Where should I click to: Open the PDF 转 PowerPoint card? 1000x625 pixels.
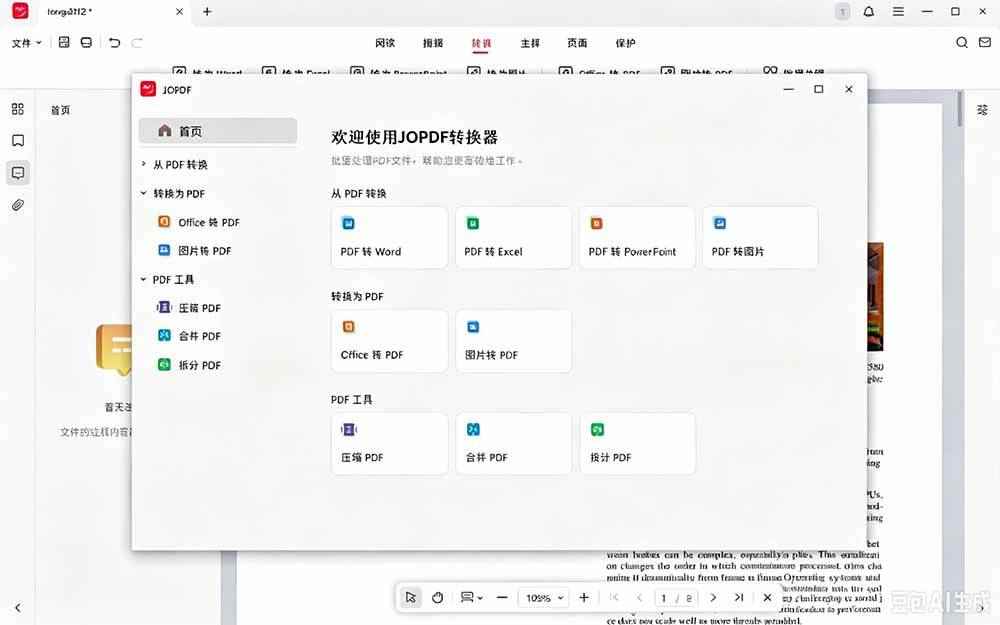pos(637,237)
